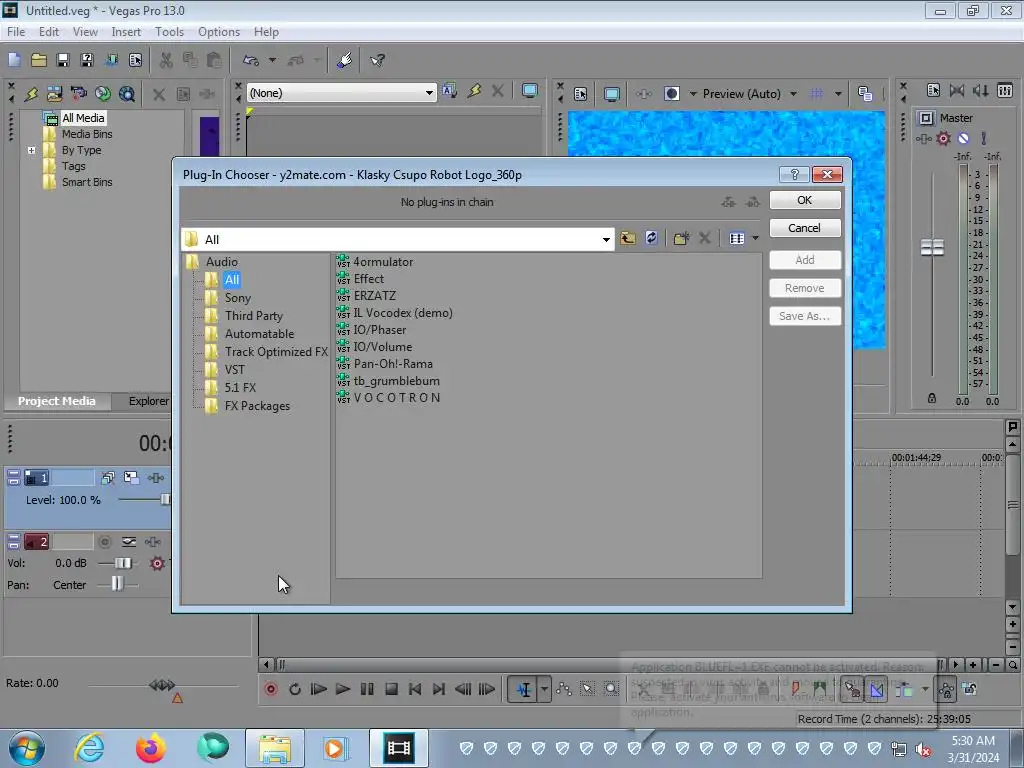
Task: Select the V O C O T R O N plug-in
Action: coord(396,398)
